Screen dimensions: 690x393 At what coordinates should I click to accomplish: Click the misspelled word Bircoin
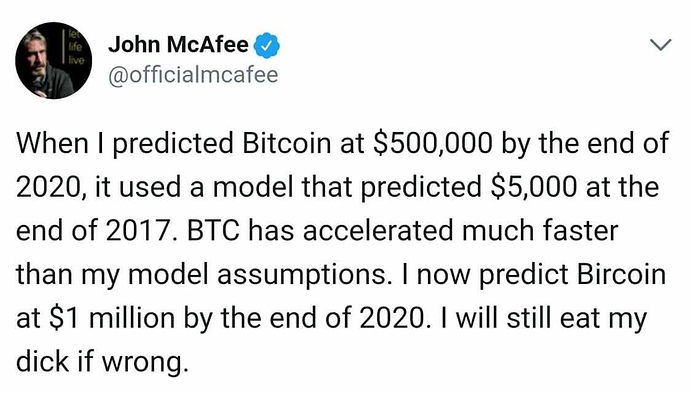[621, 274]
